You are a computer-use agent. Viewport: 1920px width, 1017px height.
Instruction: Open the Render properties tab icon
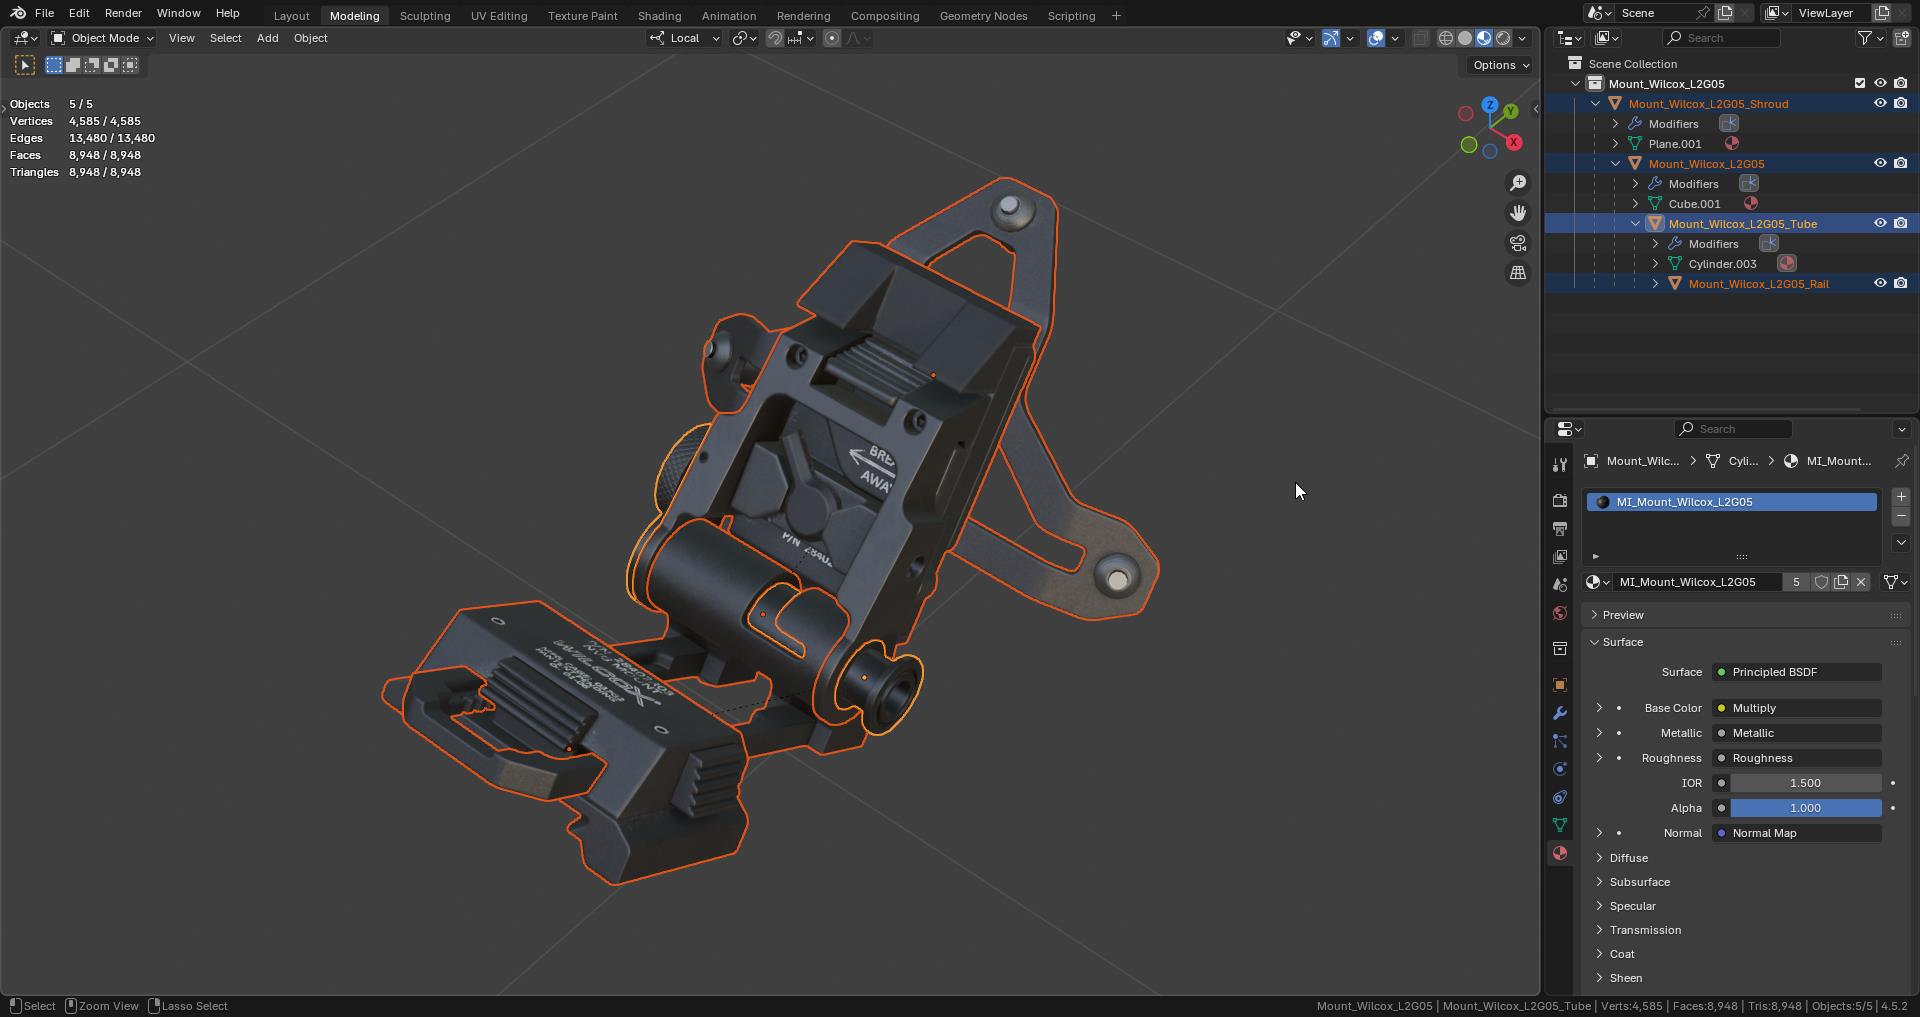[1559, 500]
